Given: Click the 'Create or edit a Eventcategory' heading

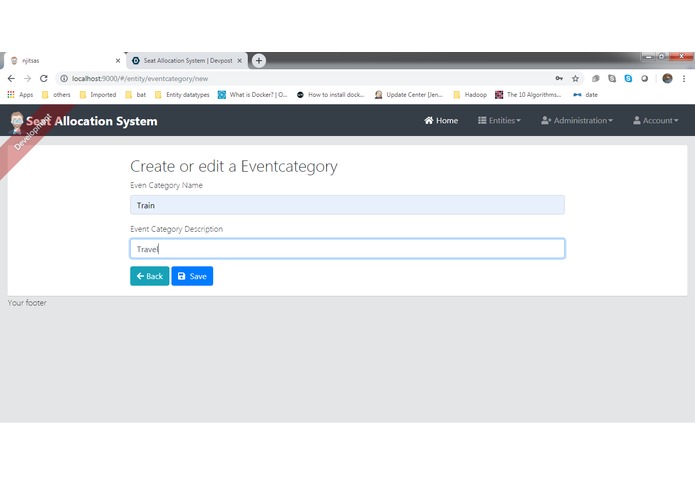Looking at the screenshot, I should [x=234, y=167].
